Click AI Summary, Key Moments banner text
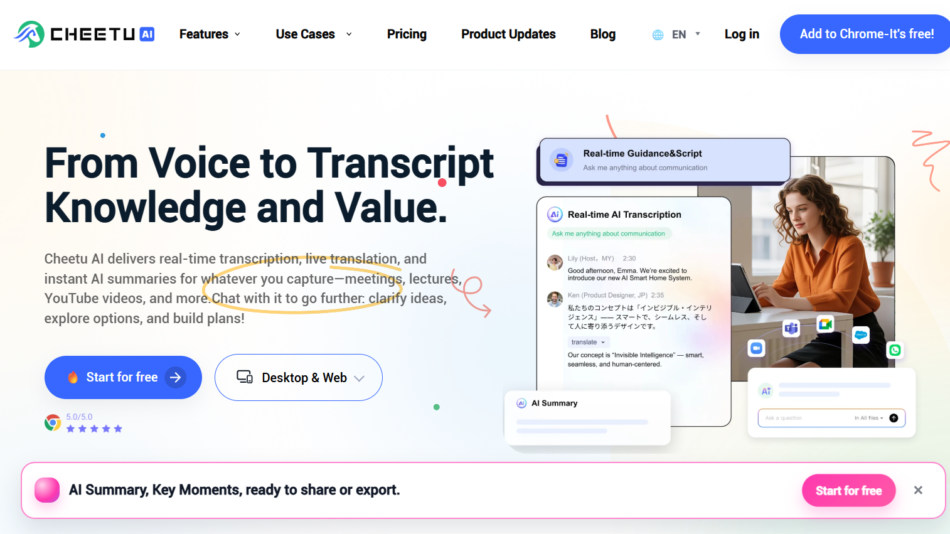 click(234, 490)
